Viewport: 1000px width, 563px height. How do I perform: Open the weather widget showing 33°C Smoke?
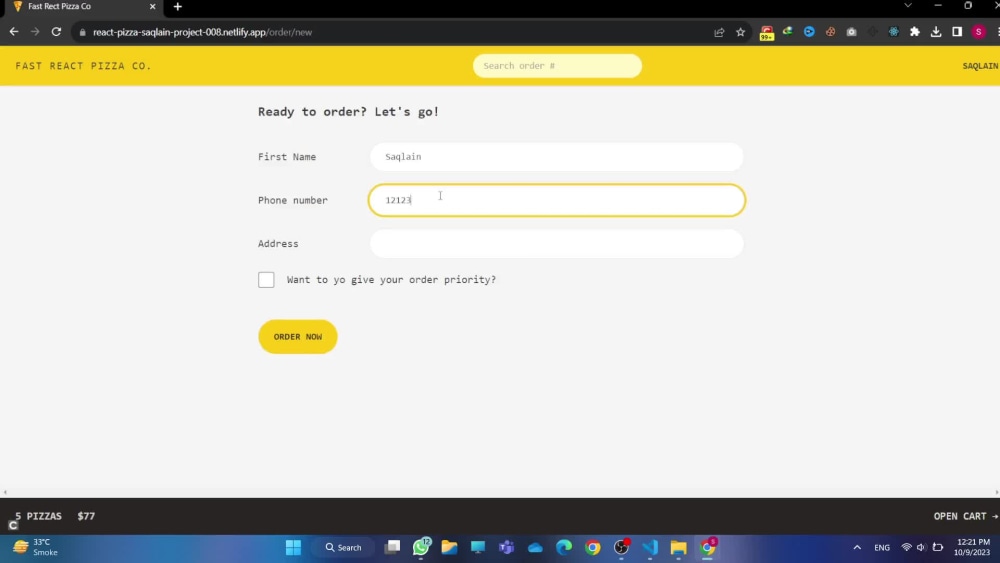[x=35, y=547]
